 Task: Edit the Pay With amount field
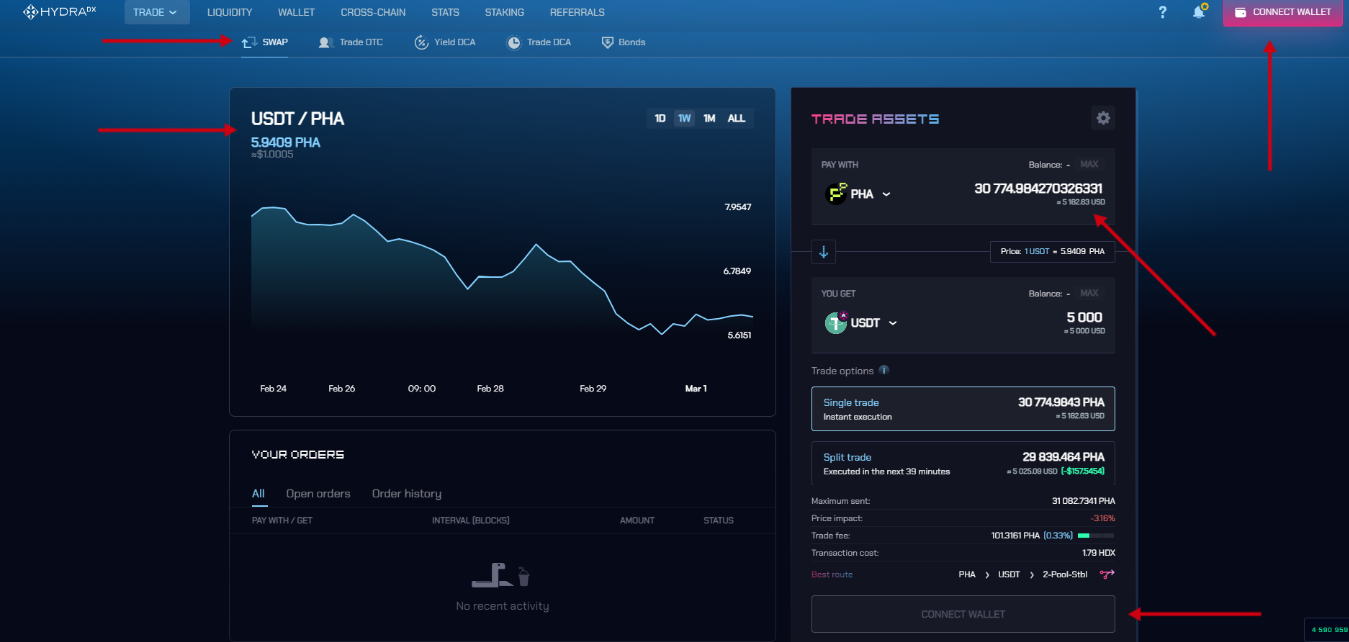(x=1038, y=189)
